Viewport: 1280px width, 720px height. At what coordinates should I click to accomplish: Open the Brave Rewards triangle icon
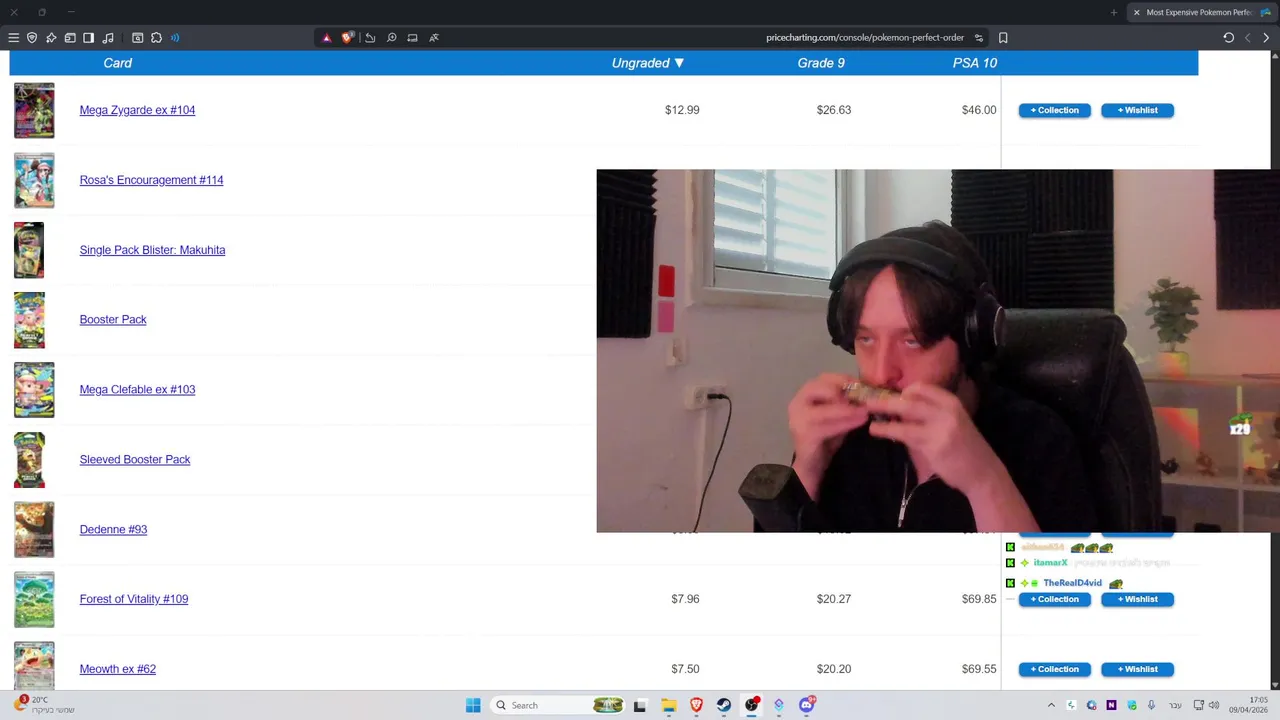(x=326, y=38)
